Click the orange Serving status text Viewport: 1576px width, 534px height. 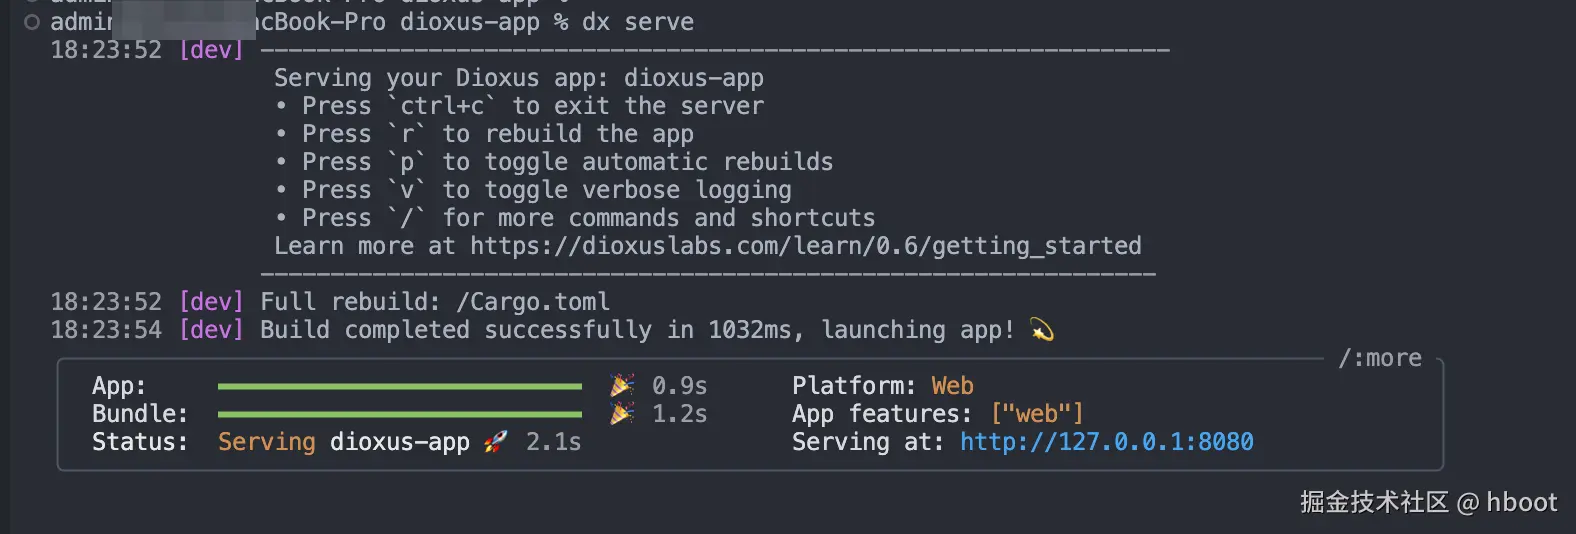[x=266, y=442]
